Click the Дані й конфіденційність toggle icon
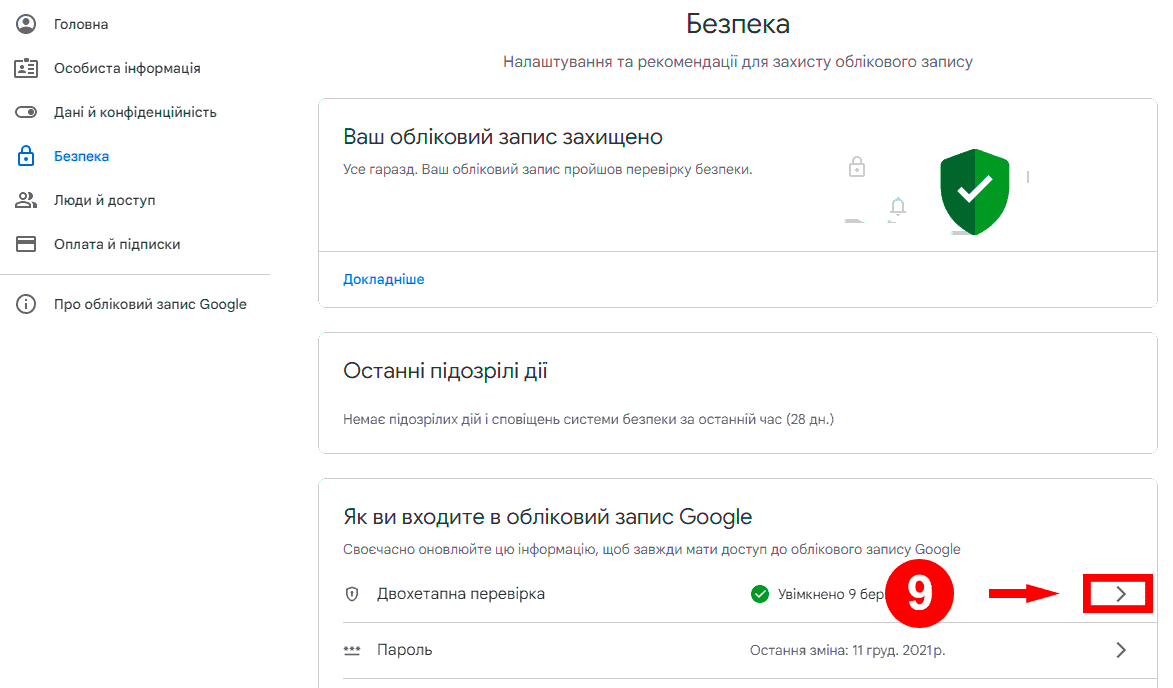Screen dimensions: 1173x688 26,112
